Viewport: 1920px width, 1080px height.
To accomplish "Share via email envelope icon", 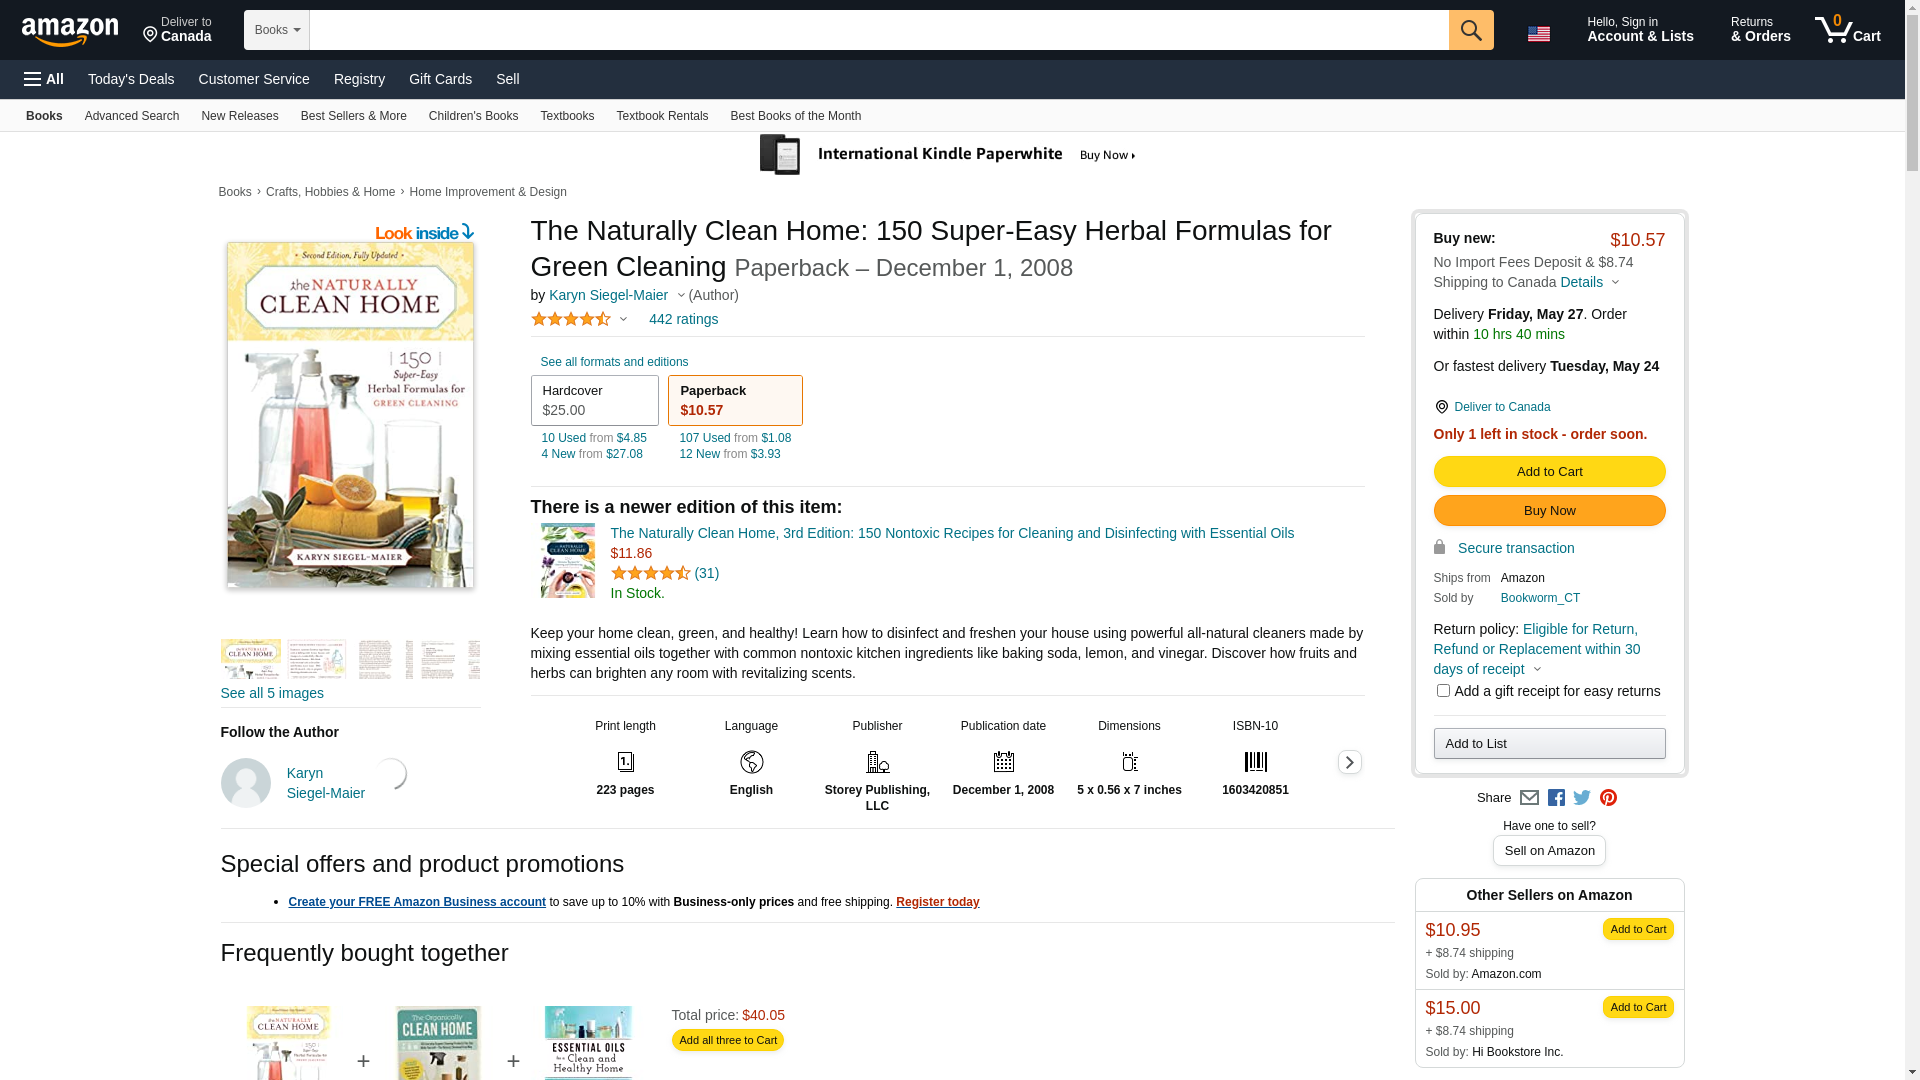I will coord(1529,798).
